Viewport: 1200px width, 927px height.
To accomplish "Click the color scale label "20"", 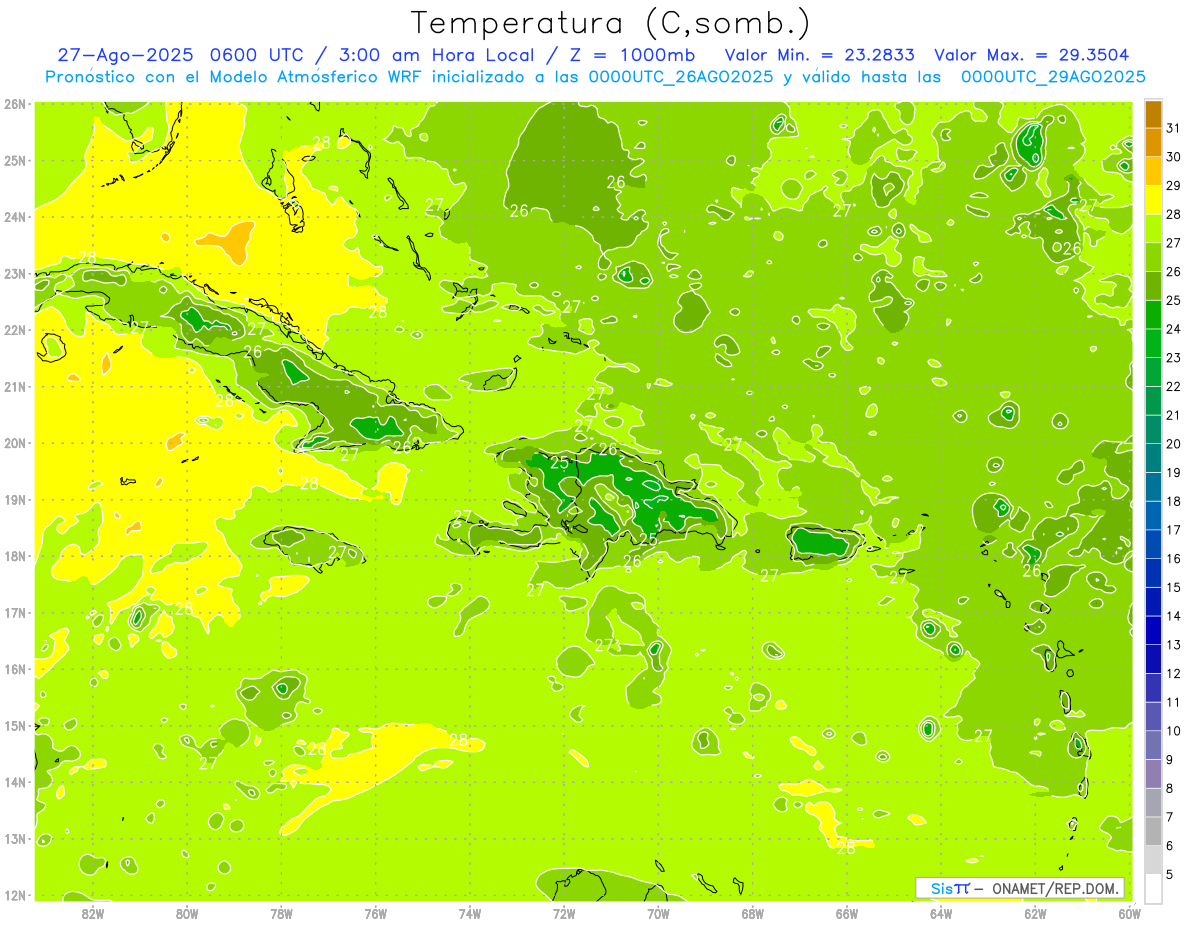I will click(x=1174, y=443).
